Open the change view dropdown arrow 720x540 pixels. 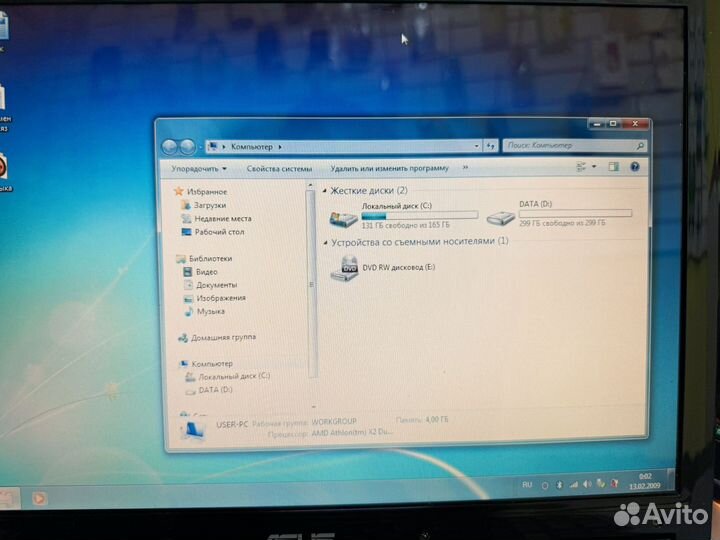point(595,167)
